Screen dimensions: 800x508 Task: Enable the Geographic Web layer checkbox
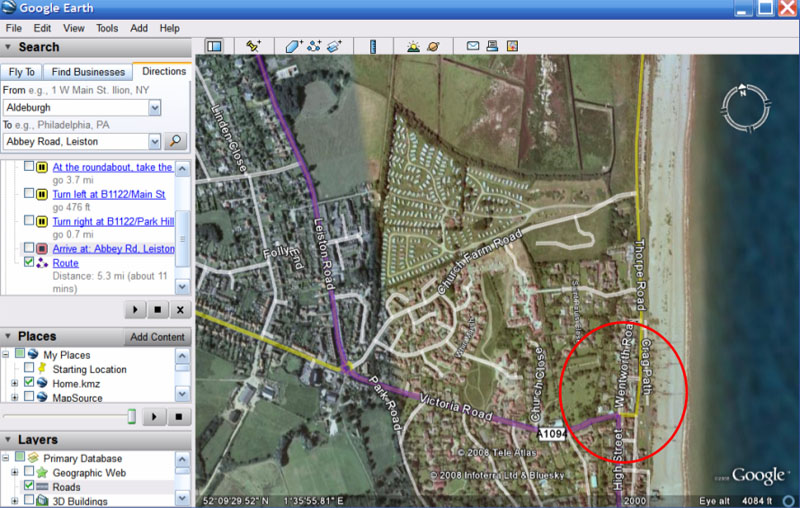[29, 471]
